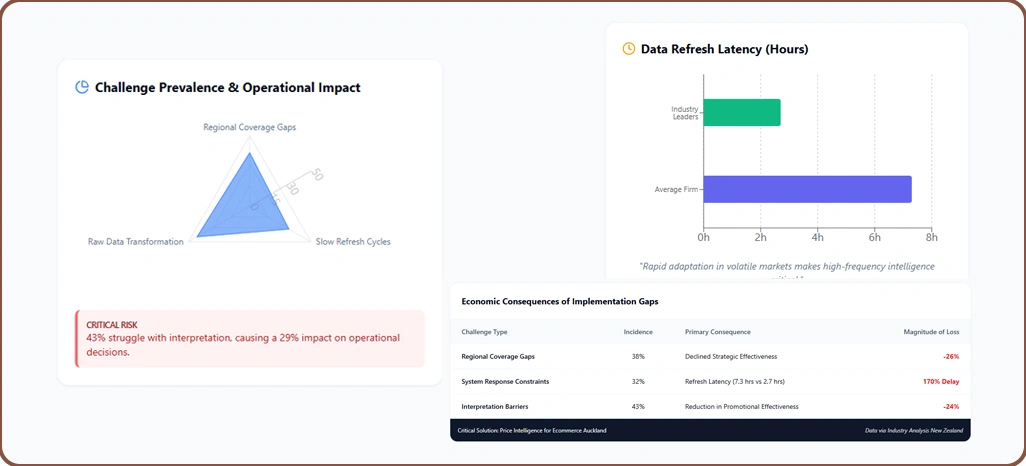Click the Raw Data Transformation axis label
This screenshot has width=1026, height=466.
[x=136, y=242]
